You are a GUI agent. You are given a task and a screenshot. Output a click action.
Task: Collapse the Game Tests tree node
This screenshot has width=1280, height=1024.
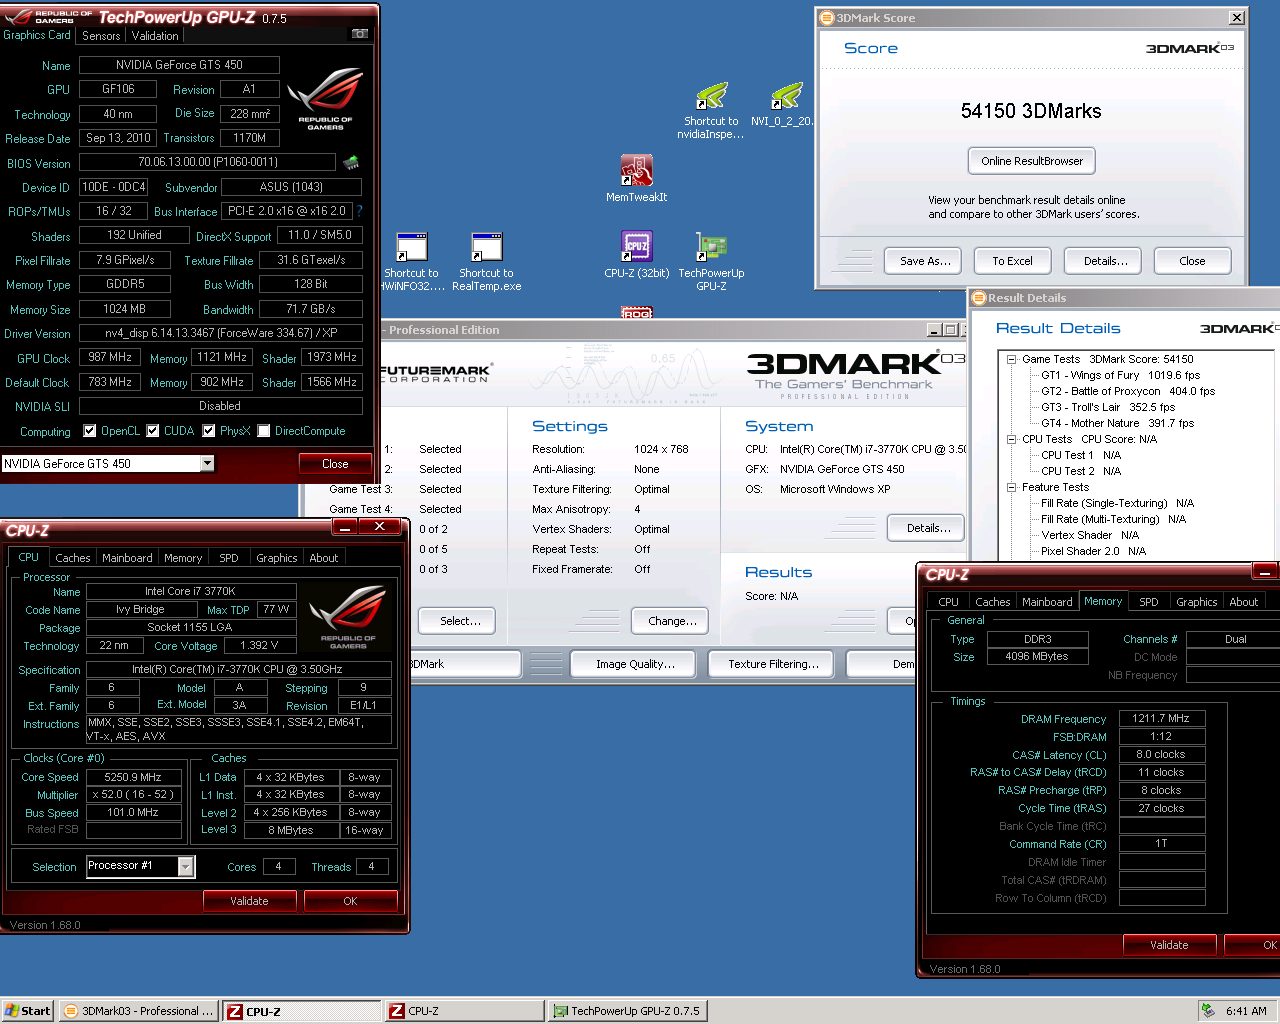(1011, 359)
